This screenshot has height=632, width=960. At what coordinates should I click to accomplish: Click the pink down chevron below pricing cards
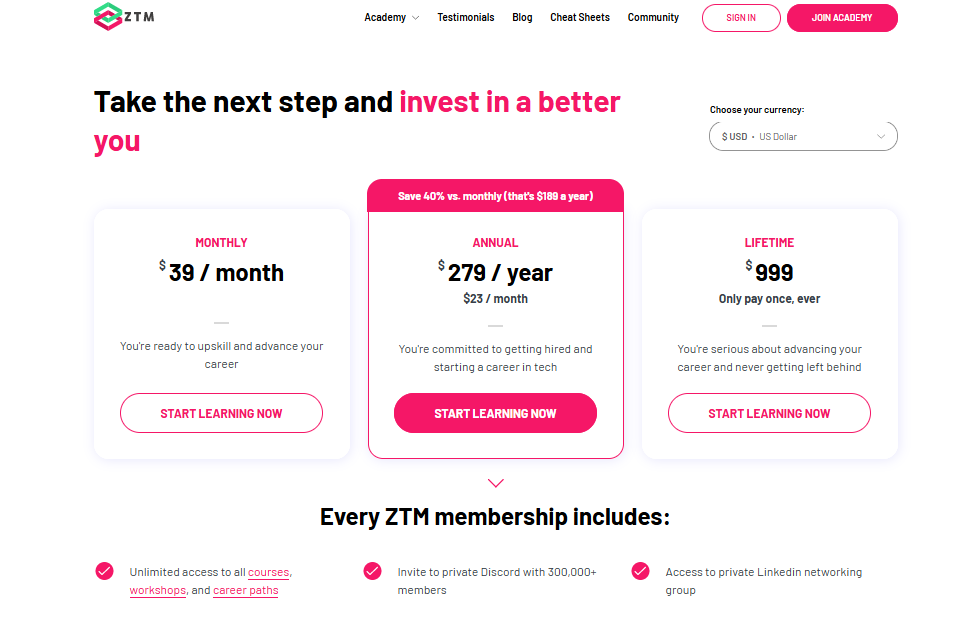(x=495, y=483)
